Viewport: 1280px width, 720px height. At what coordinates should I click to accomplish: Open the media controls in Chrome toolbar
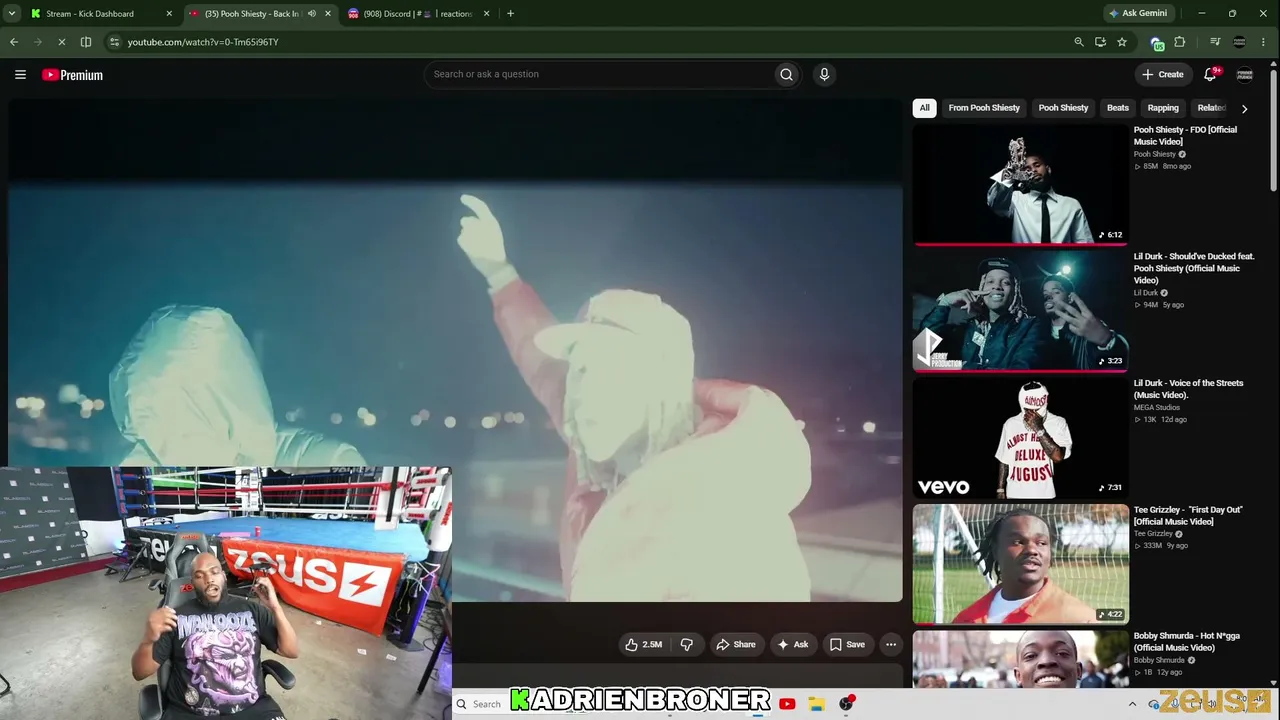point(1215,42)
